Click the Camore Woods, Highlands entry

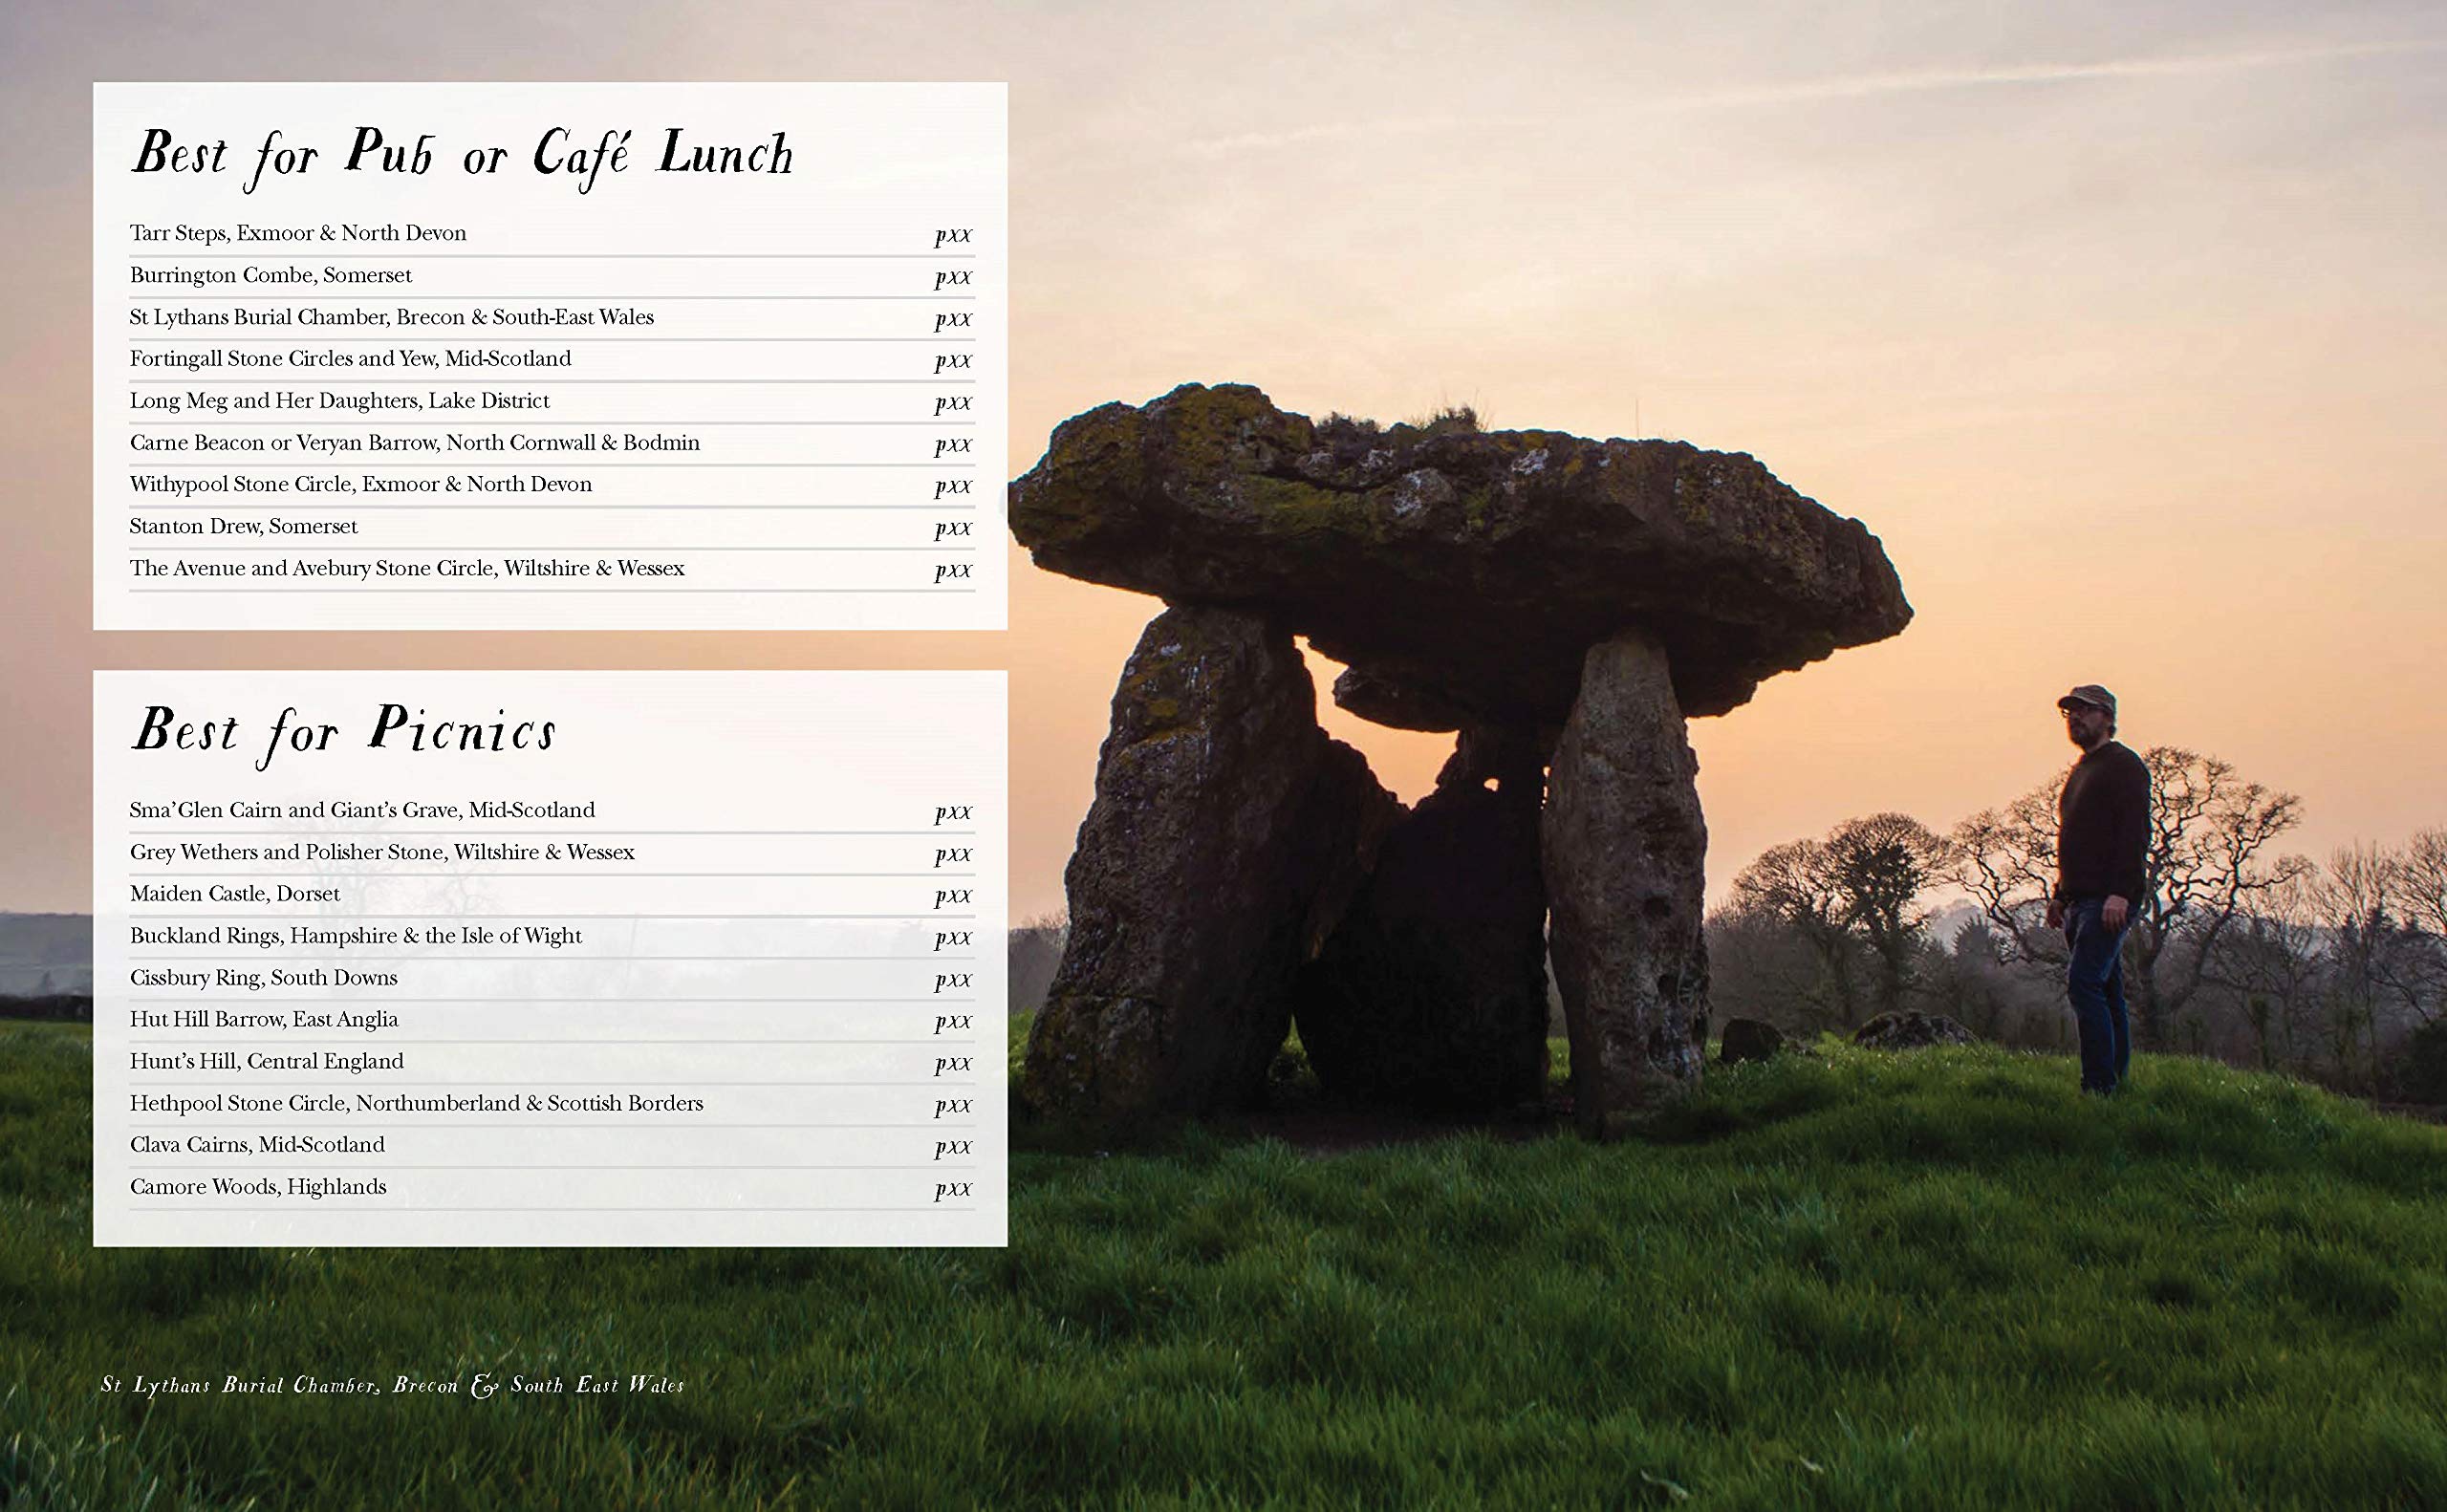[257, 1187]
